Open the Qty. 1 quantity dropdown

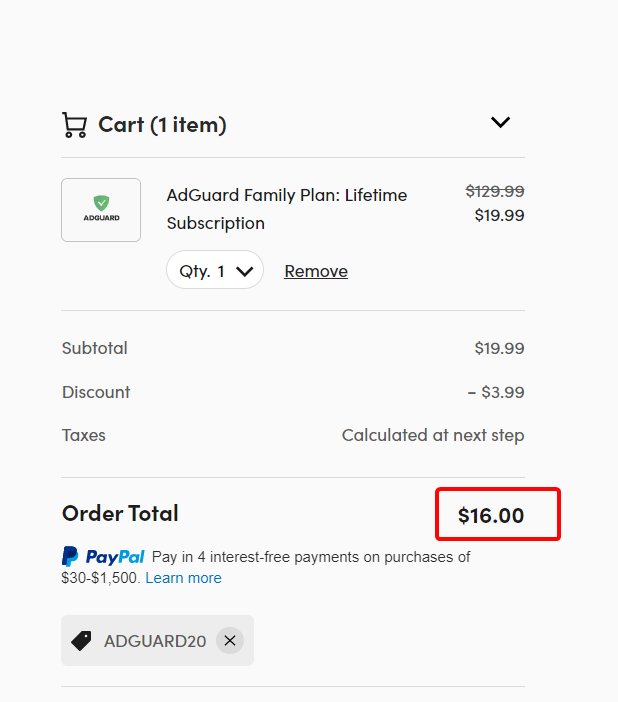(x=215, y=271)
